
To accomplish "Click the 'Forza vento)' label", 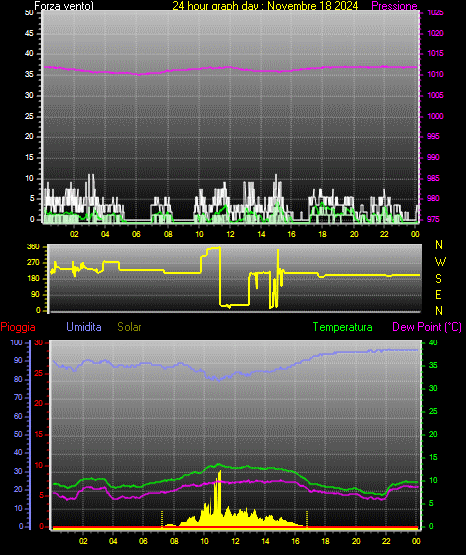I will [64, 6].
